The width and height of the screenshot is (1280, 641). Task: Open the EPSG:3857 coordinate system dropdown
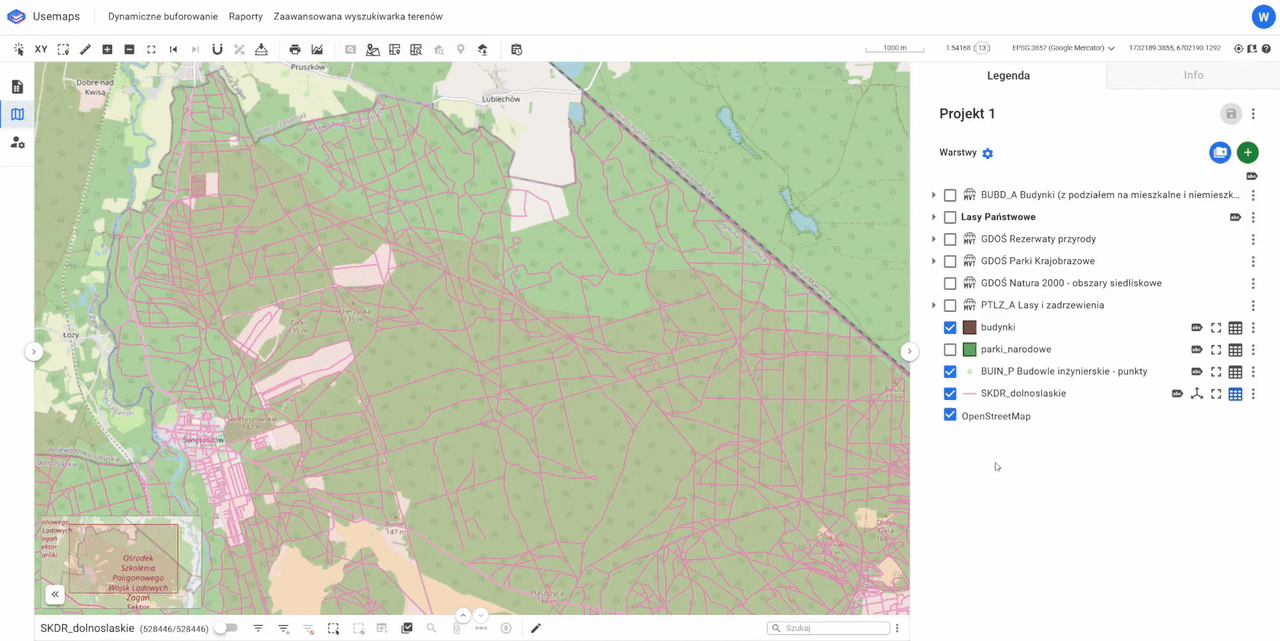1062,48
